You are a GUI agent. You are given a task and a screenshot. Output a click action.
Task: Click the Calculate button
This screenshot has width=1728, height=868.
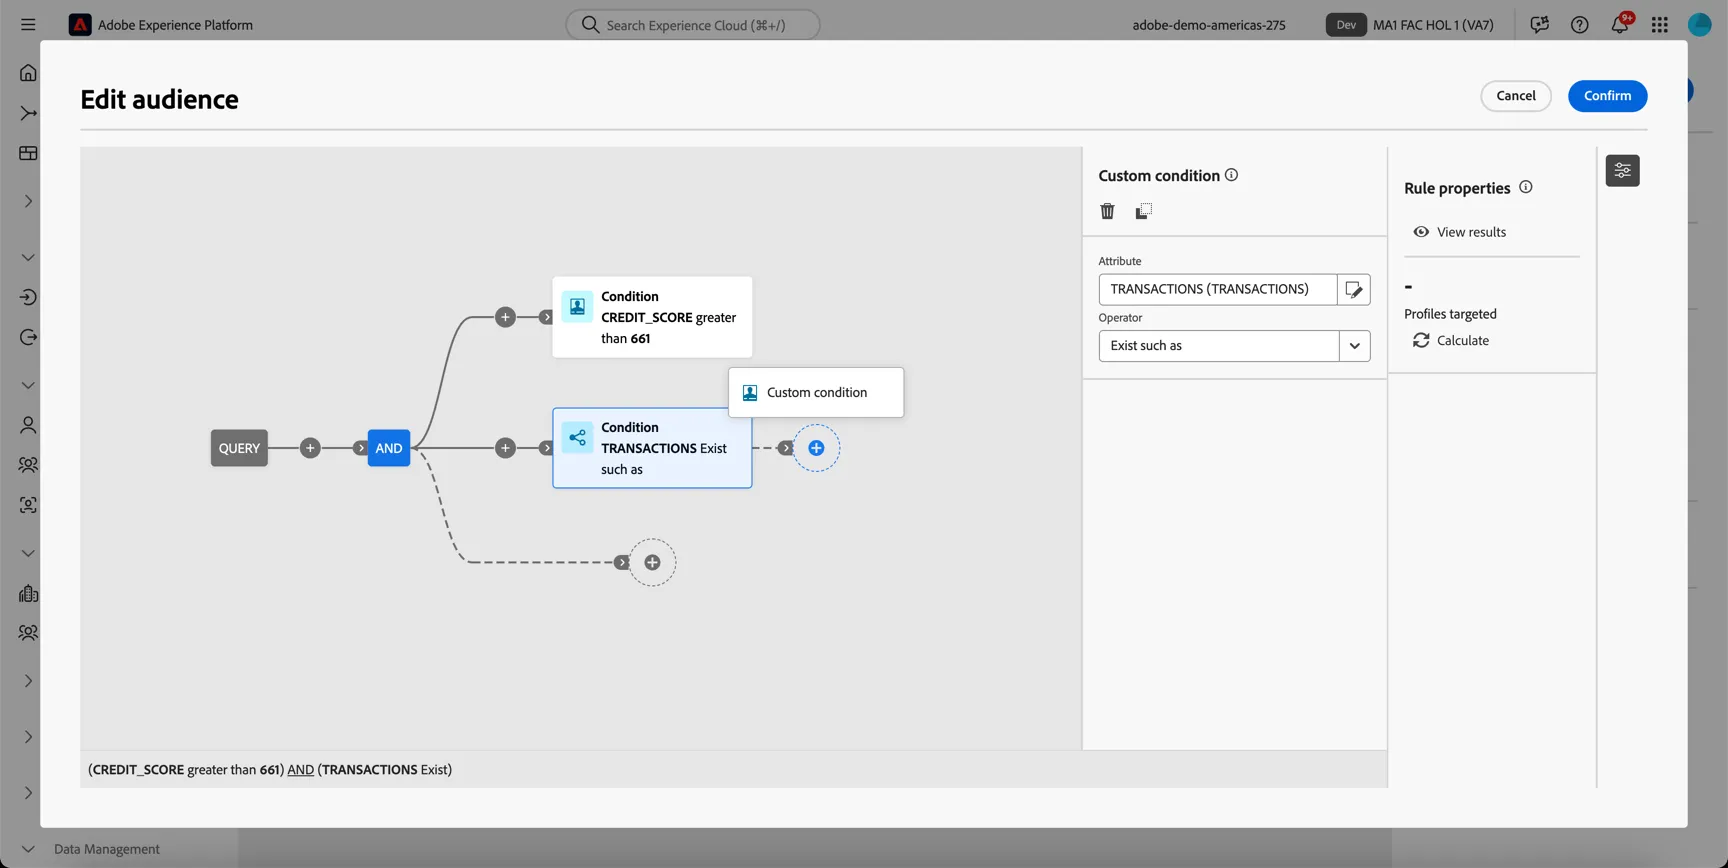point(1451,341)
